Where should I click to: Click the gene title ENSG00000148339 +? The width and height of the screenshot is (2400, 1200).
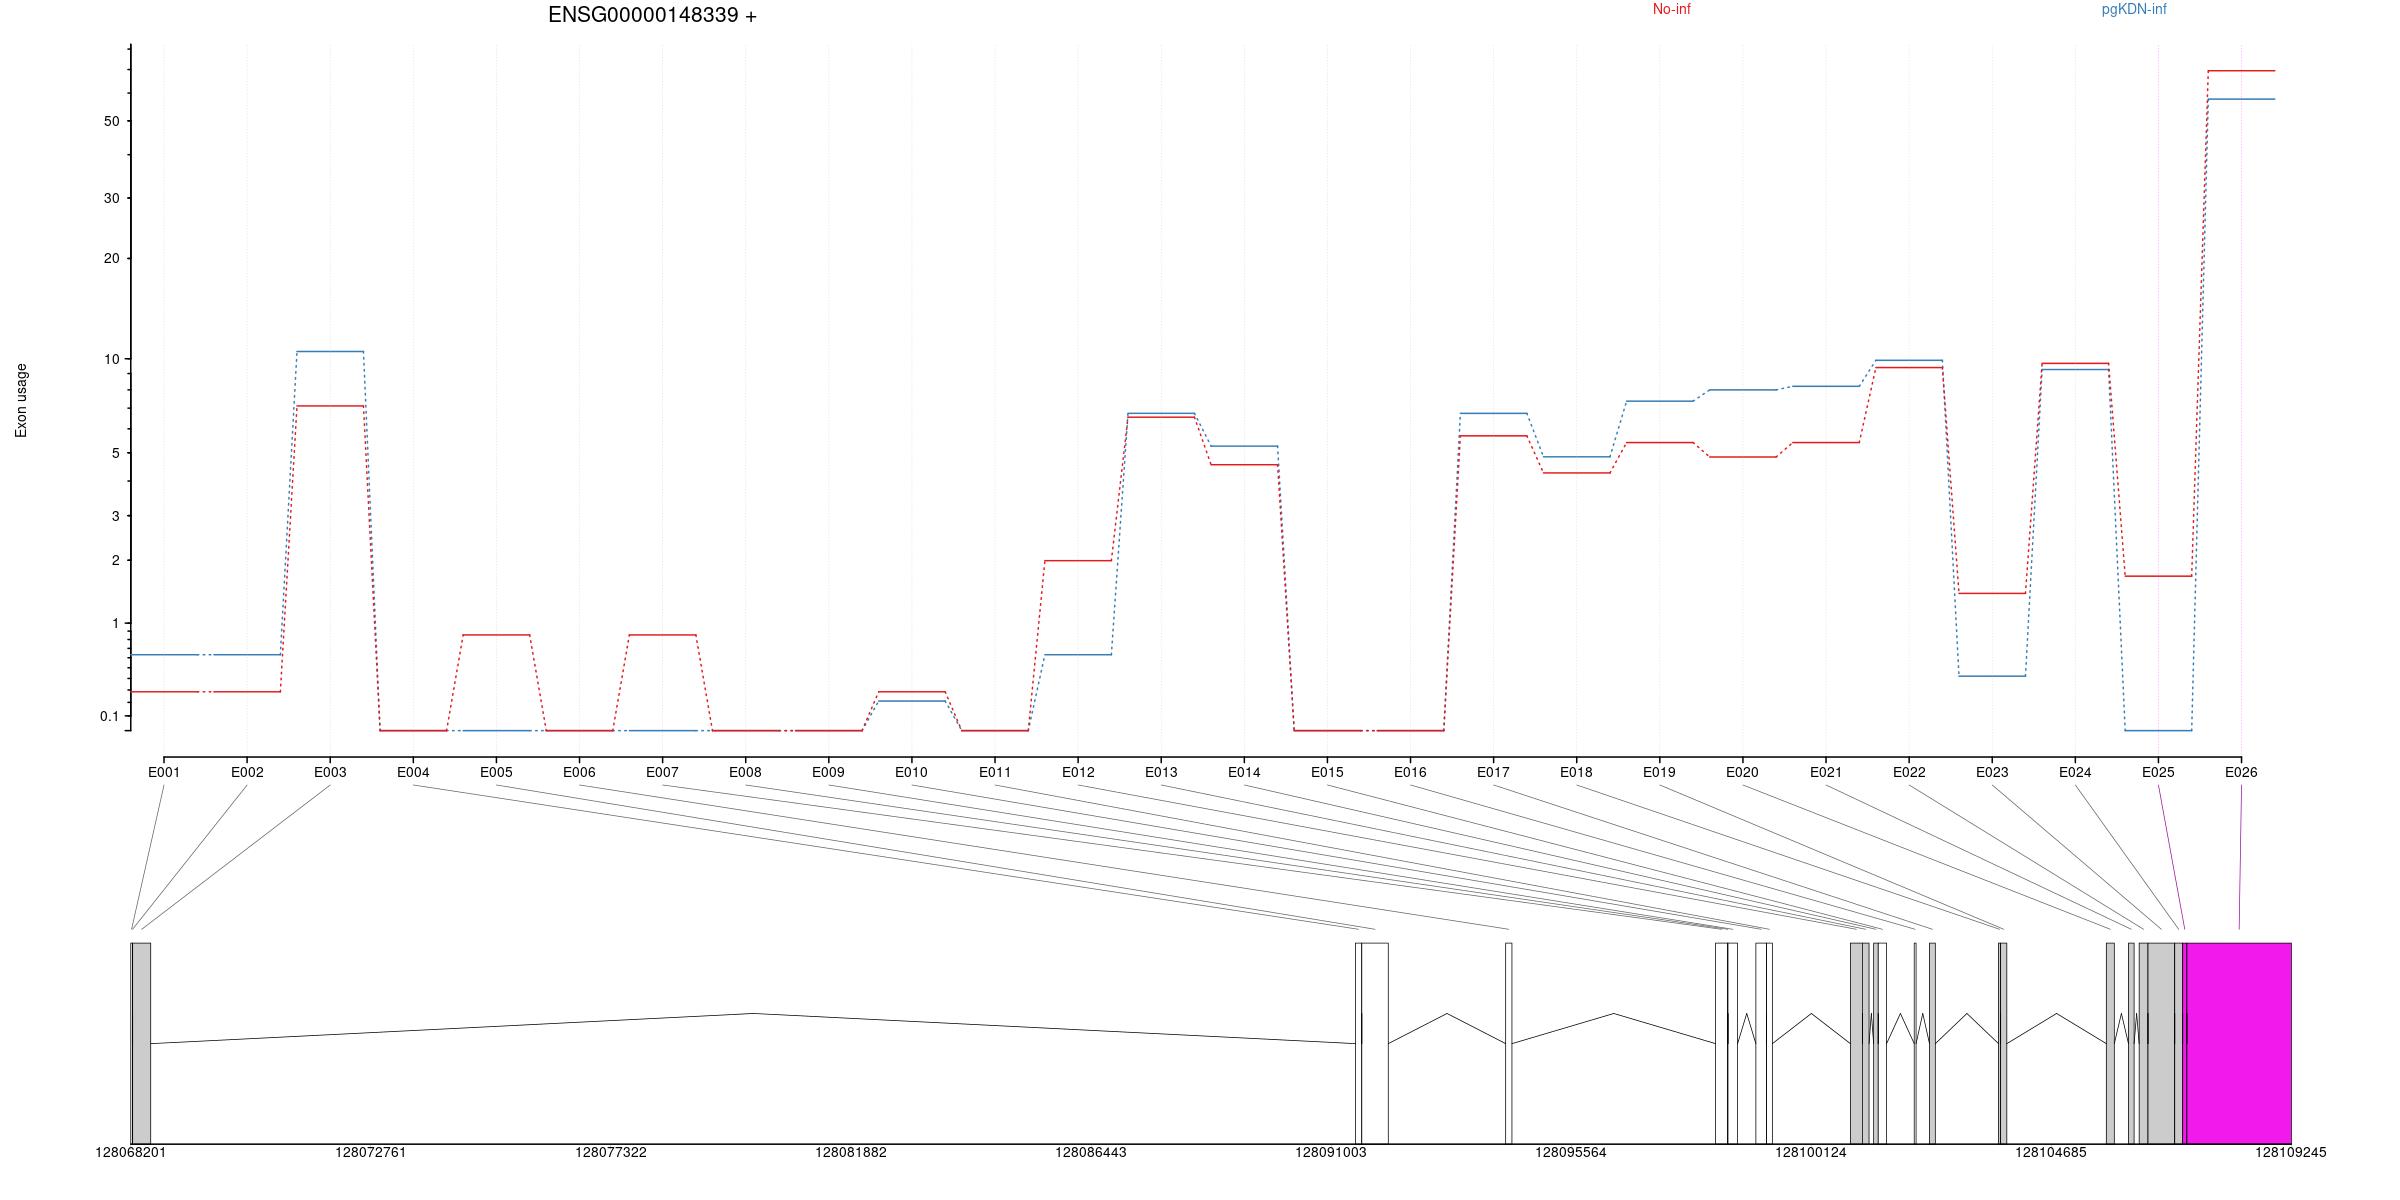(652, 15)
